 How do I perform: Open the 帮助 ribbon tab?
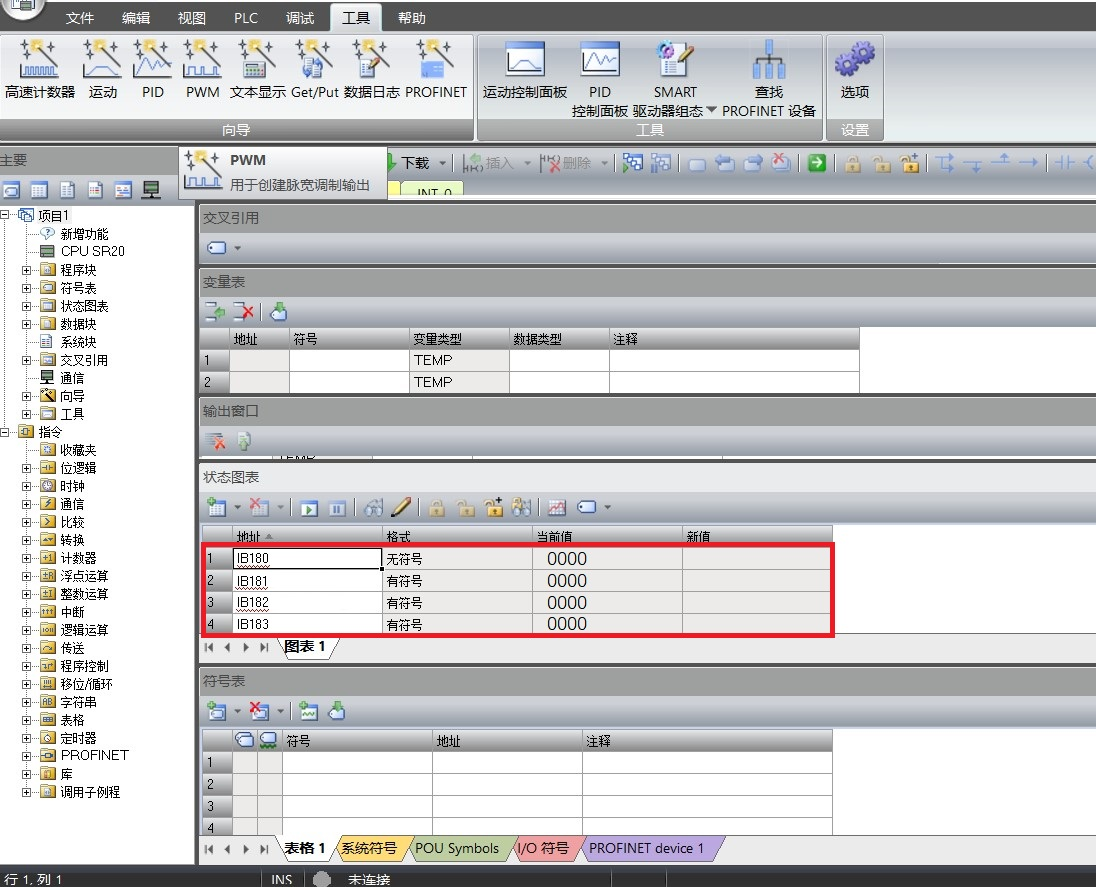(x=412, y=17)
